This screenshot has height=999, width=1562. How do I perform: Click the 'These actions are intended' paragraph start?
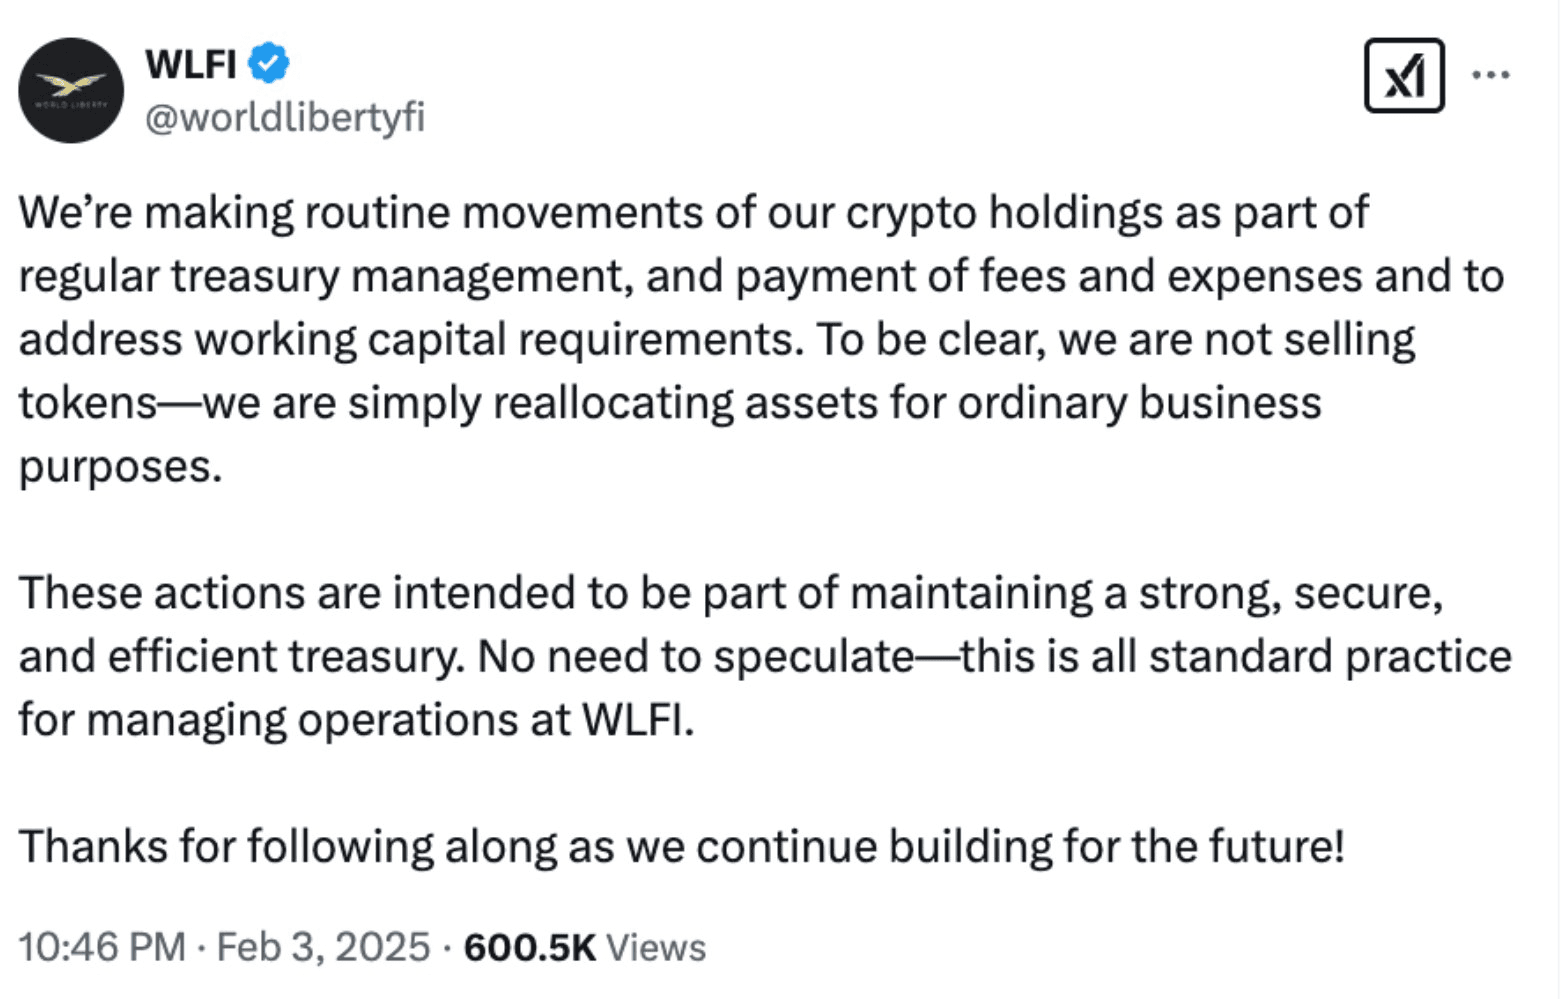pos(300,594)
